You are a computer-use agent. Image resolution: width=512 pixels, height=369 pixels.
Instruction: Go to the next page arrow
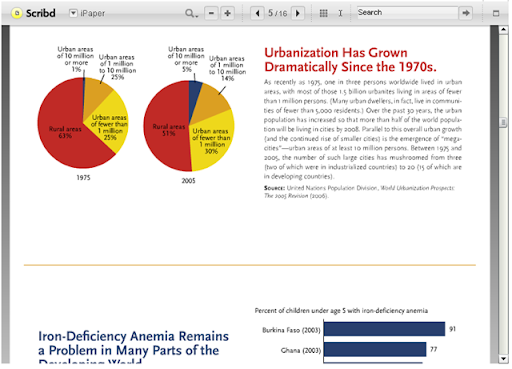tap(298, 13)
